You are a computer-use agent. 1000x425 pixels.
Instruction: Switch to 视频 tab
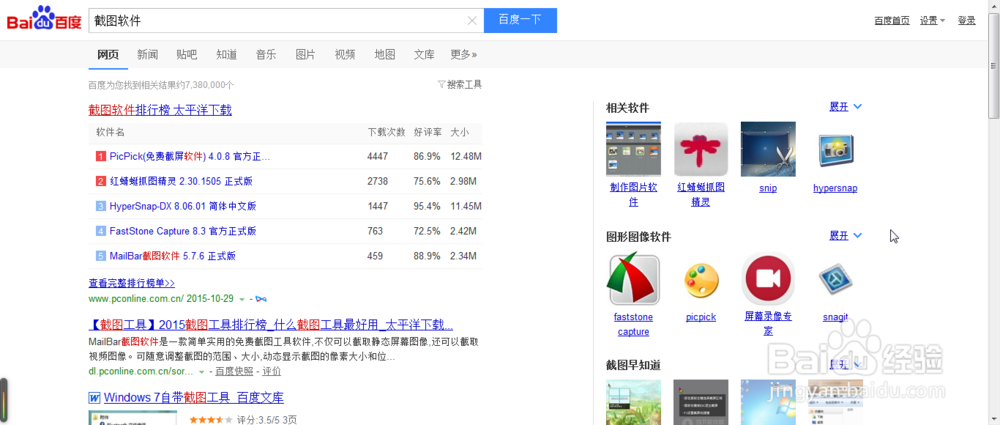pyautogui.click(x=345, y=54)
